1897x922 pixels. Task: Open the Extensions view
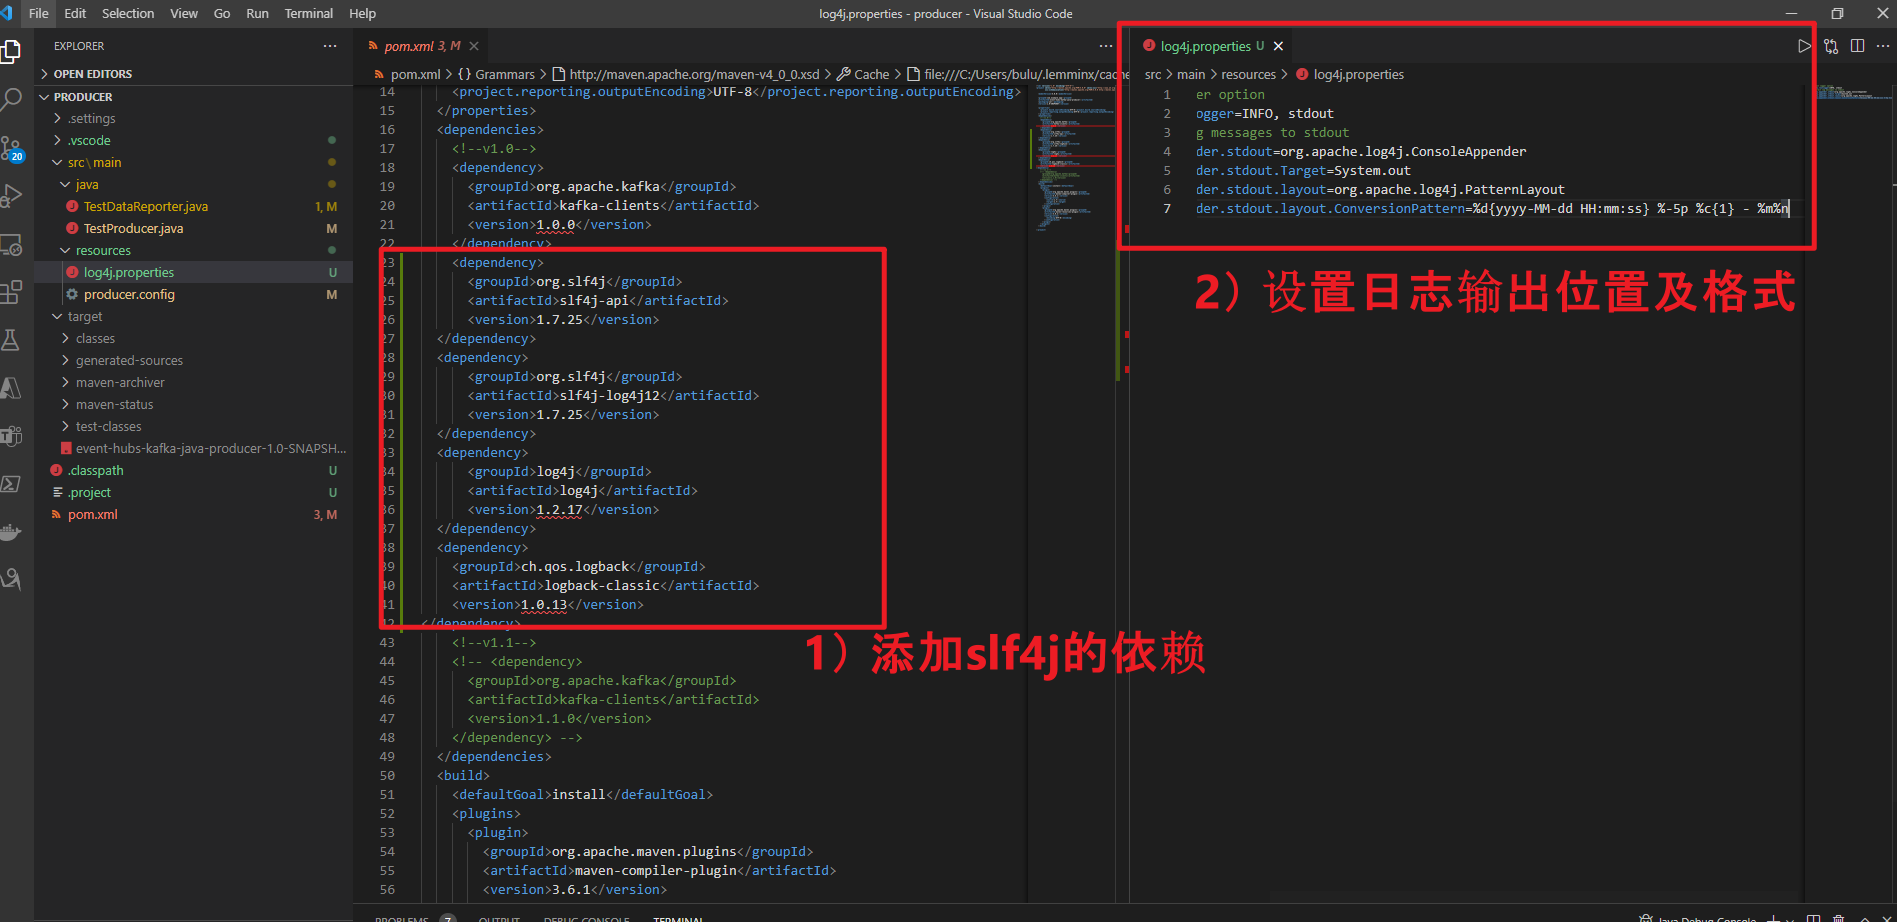click(x=11, y=292)
